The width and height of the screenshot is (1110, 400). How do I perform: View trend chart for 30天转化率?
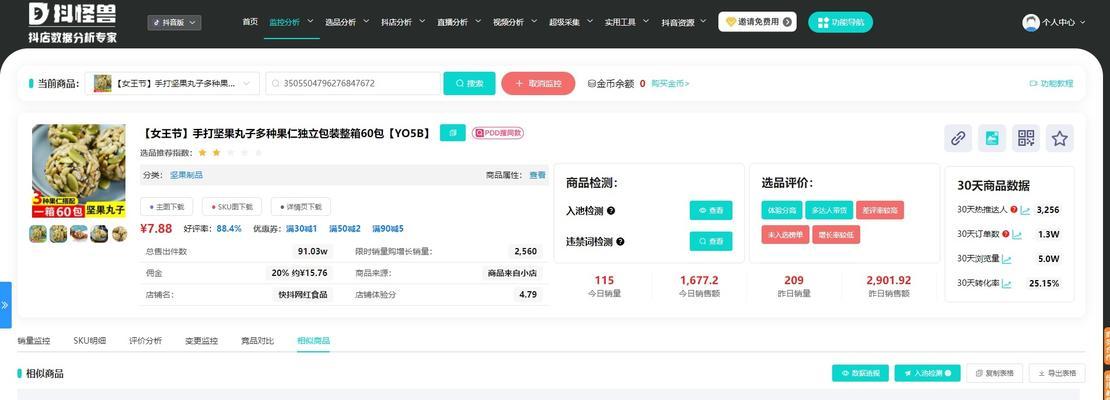click(1007, 284)
